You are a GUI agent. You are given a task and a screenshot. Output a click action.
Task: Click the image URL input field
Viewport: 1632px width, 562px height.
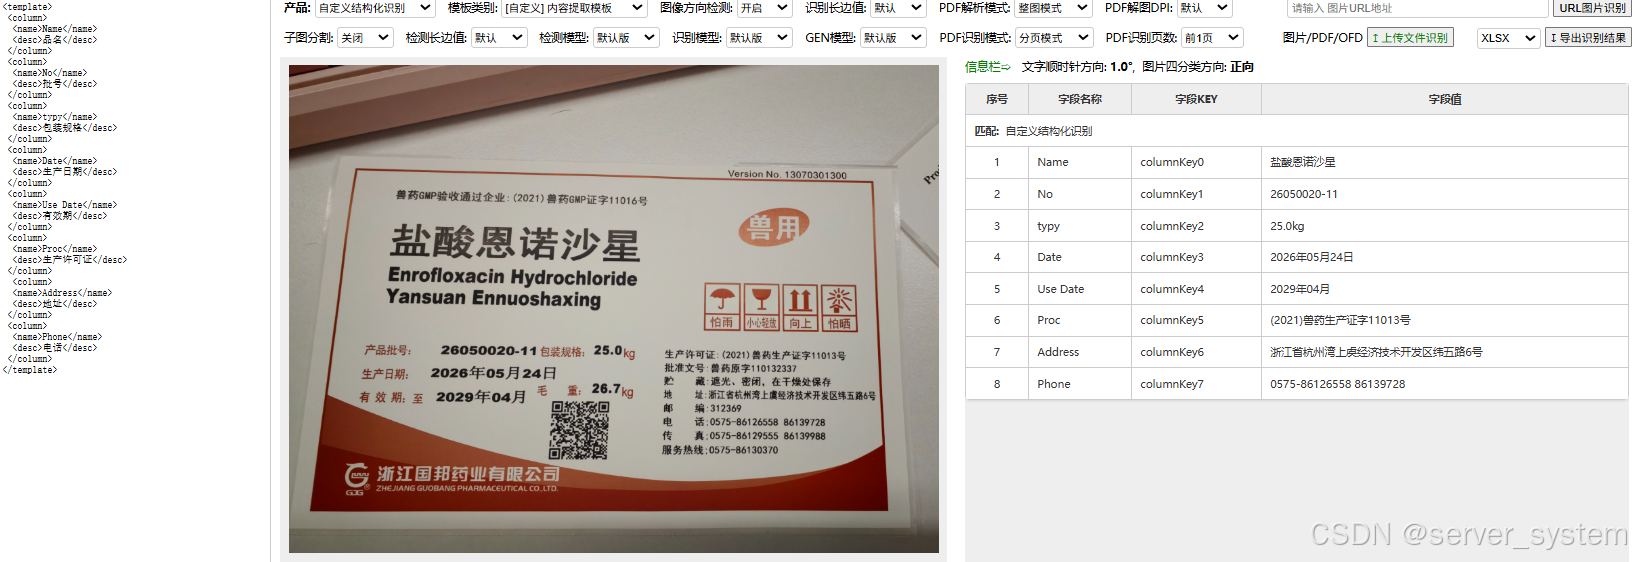(1417, 8)
